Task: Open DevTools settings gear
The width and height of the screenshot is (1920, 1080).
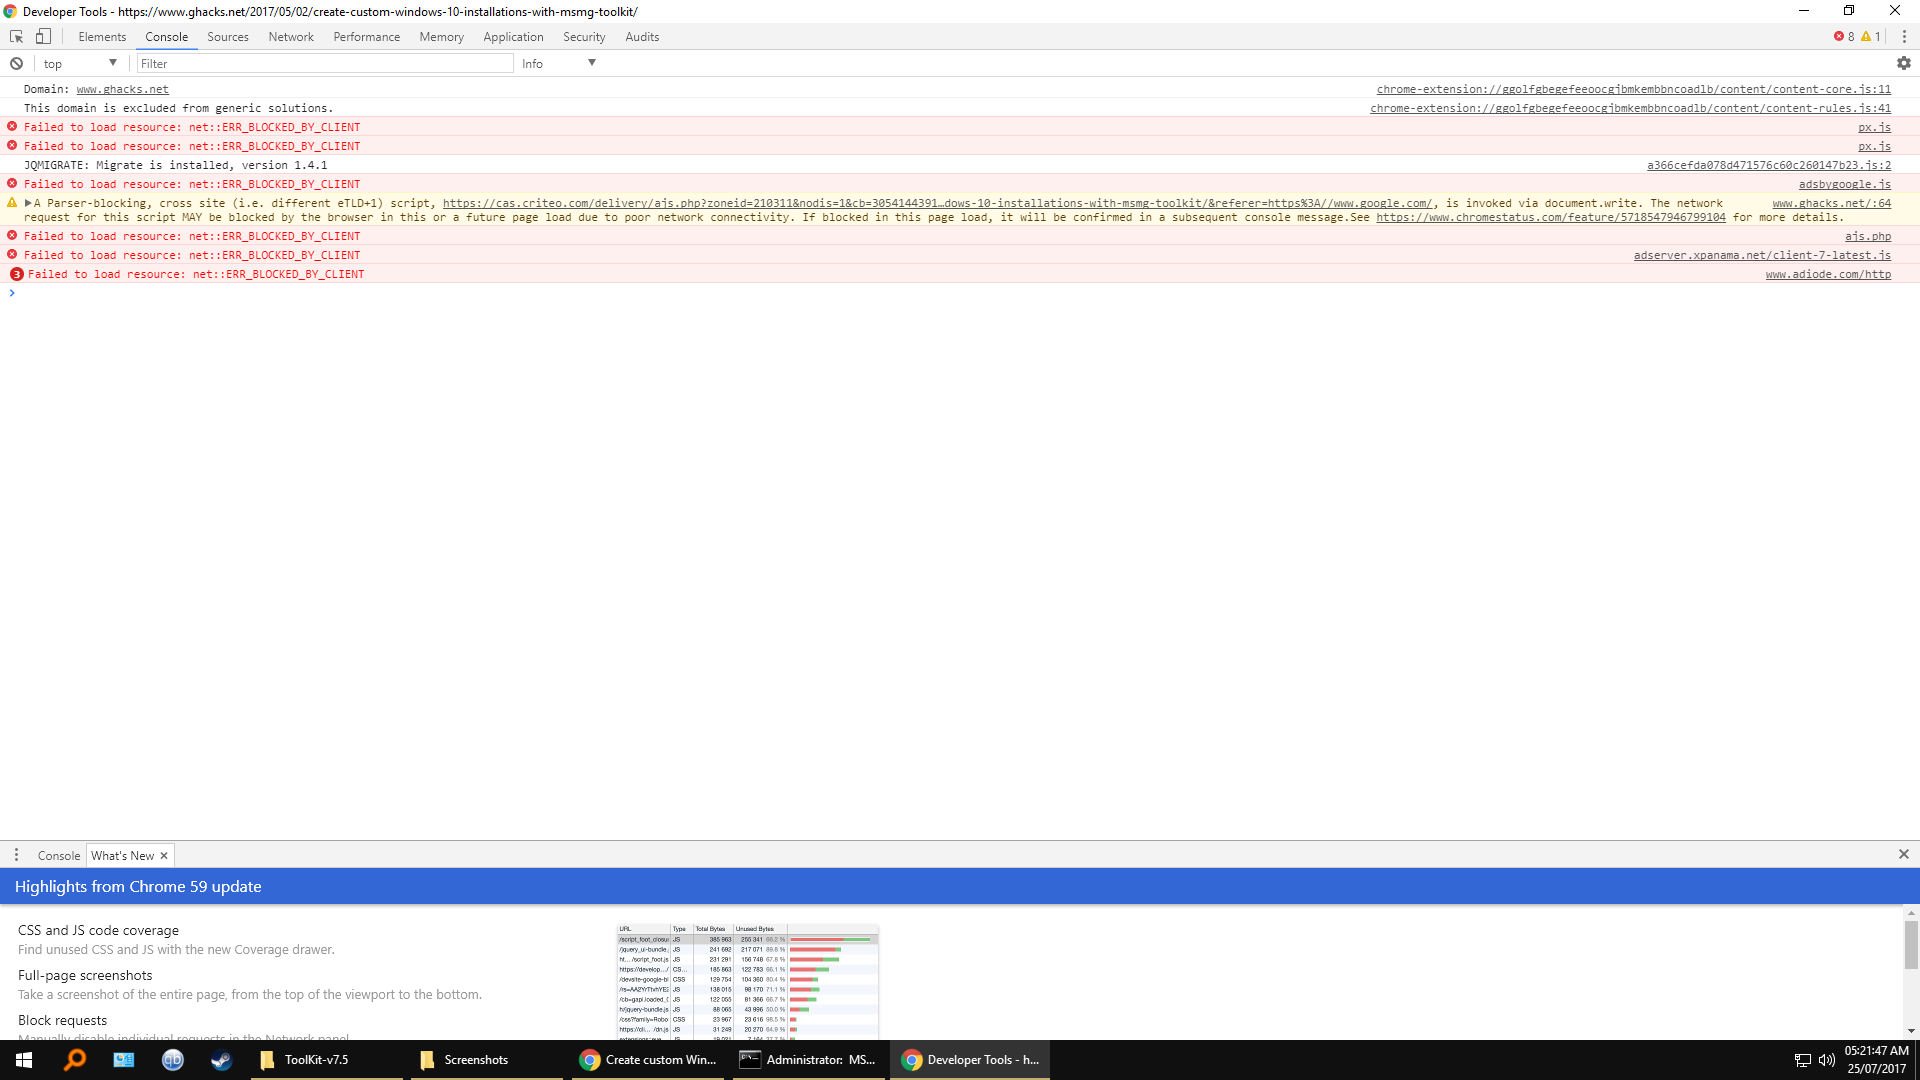Action: [1903, 63]
